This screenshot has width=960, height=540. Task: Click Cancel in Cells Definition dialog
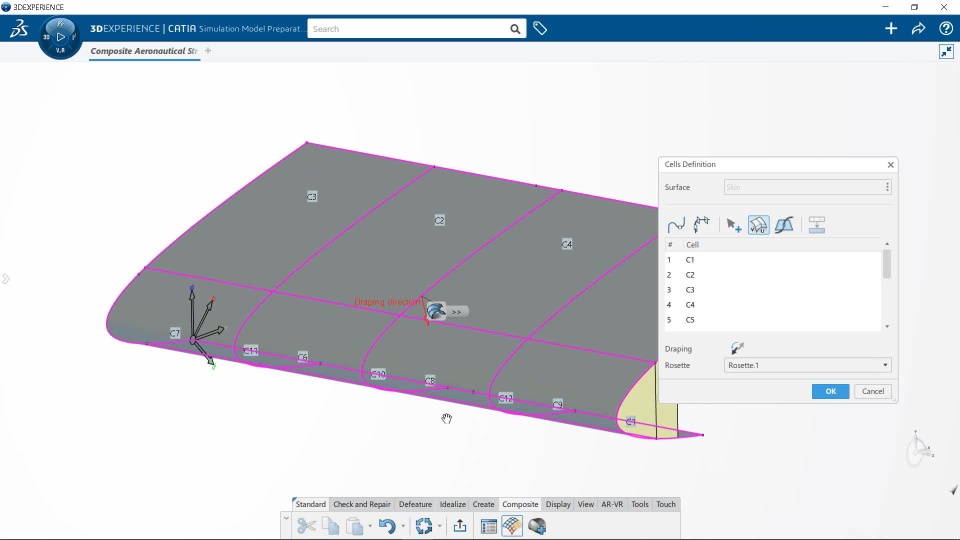coord(872,391)
